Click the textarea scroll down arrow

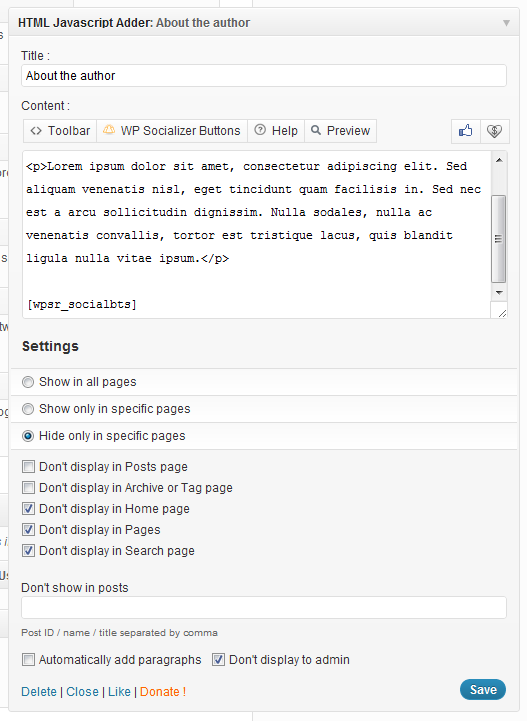click(x=499, y=292)
